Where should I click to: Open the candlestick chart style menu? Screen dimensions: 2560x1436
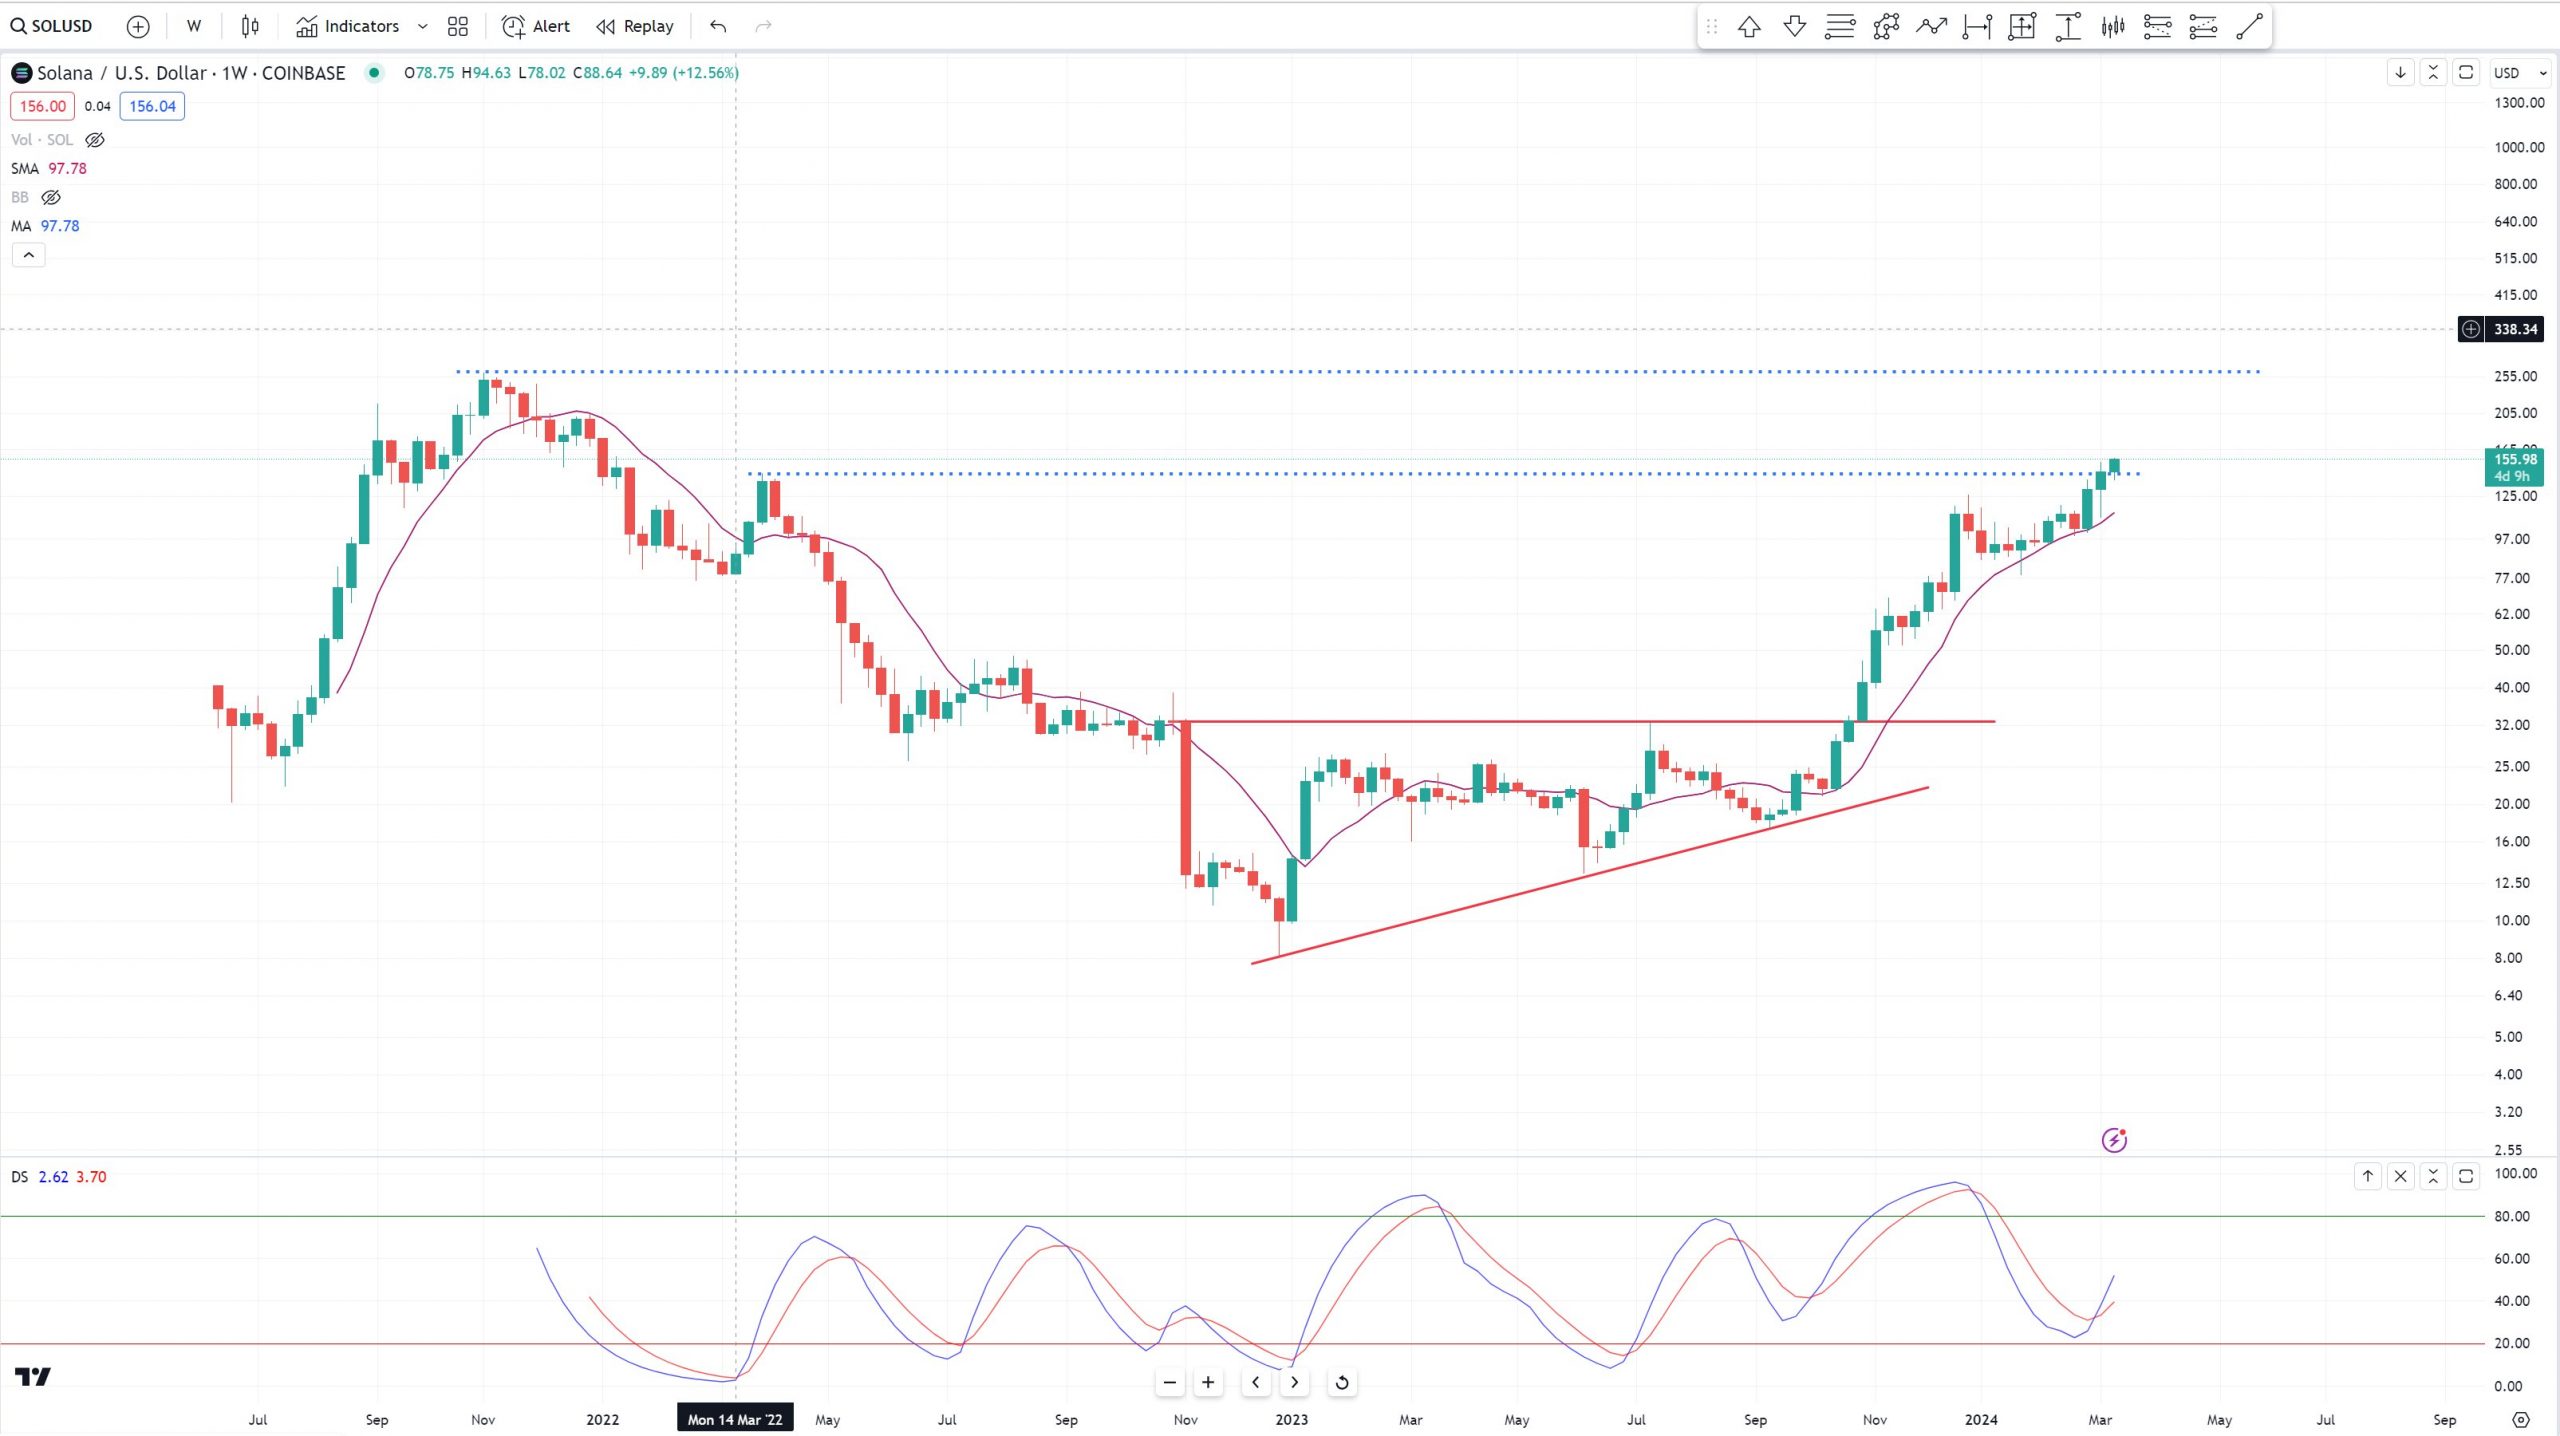[250, 27]
